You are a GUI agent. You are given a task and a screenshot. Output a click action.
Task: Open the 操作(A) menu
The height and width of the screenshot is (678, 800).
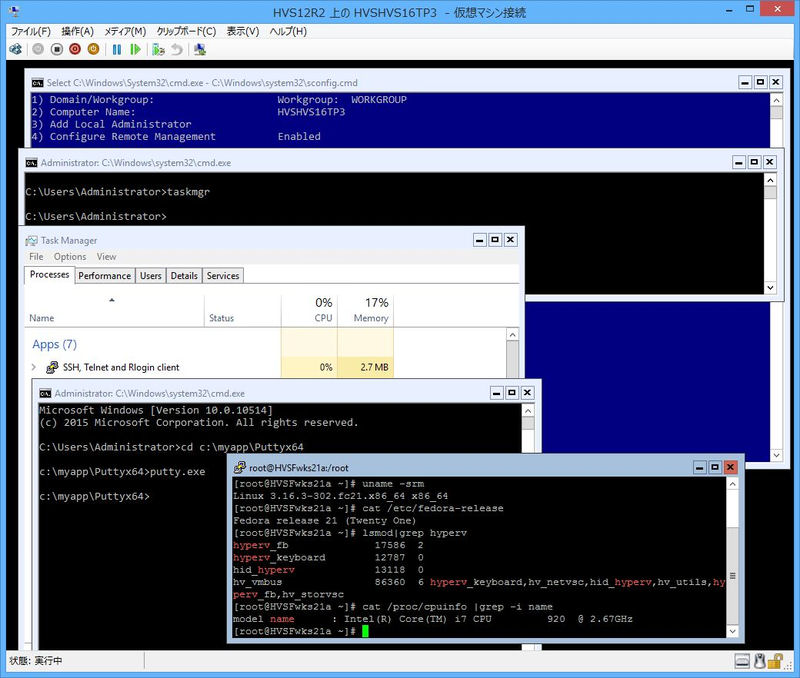pyautogui.click(x=78, y=32)
